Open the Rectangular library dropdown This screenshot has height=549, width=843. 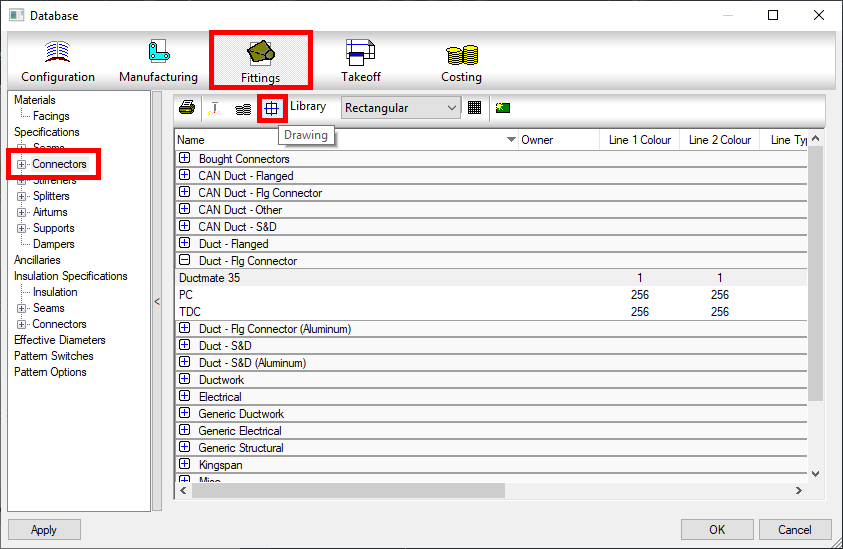pos(401,108)
